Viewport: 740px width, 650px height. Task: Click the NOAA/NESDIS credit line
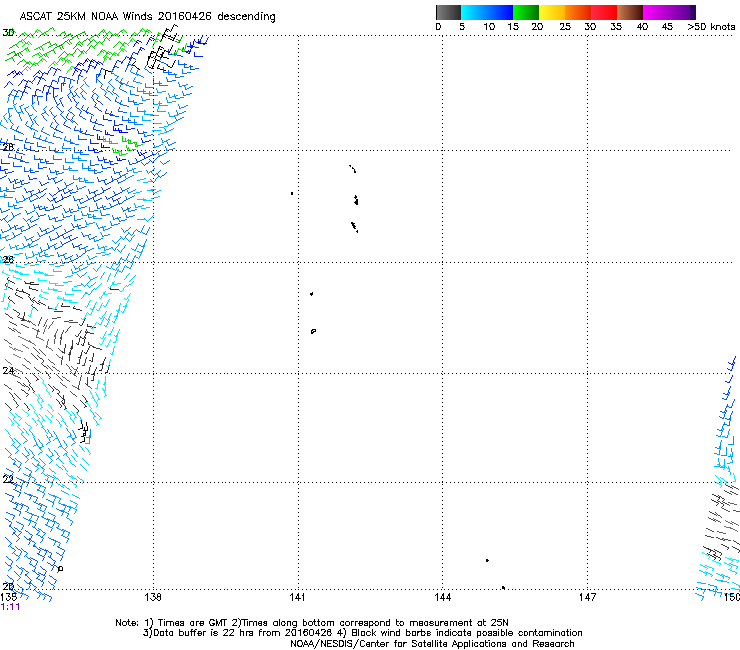432,644
